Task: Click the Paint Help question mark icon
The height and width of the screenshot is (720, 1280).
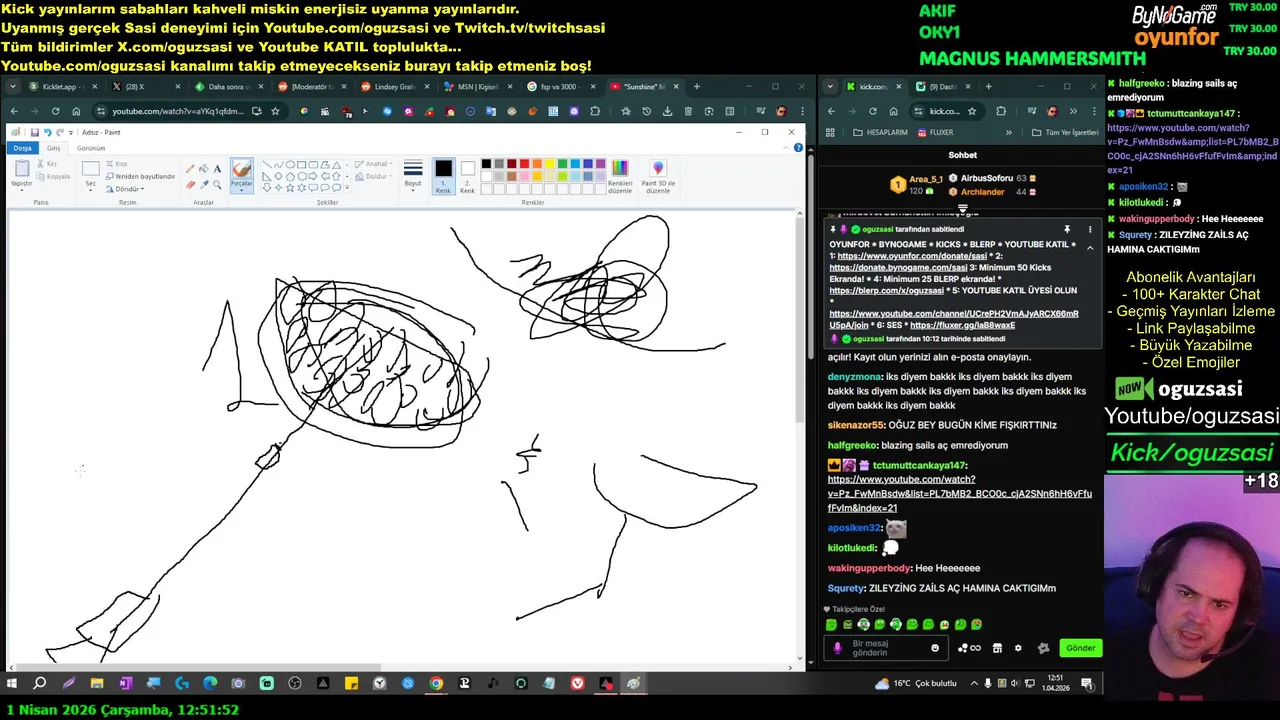Action: tap(797, 148)
